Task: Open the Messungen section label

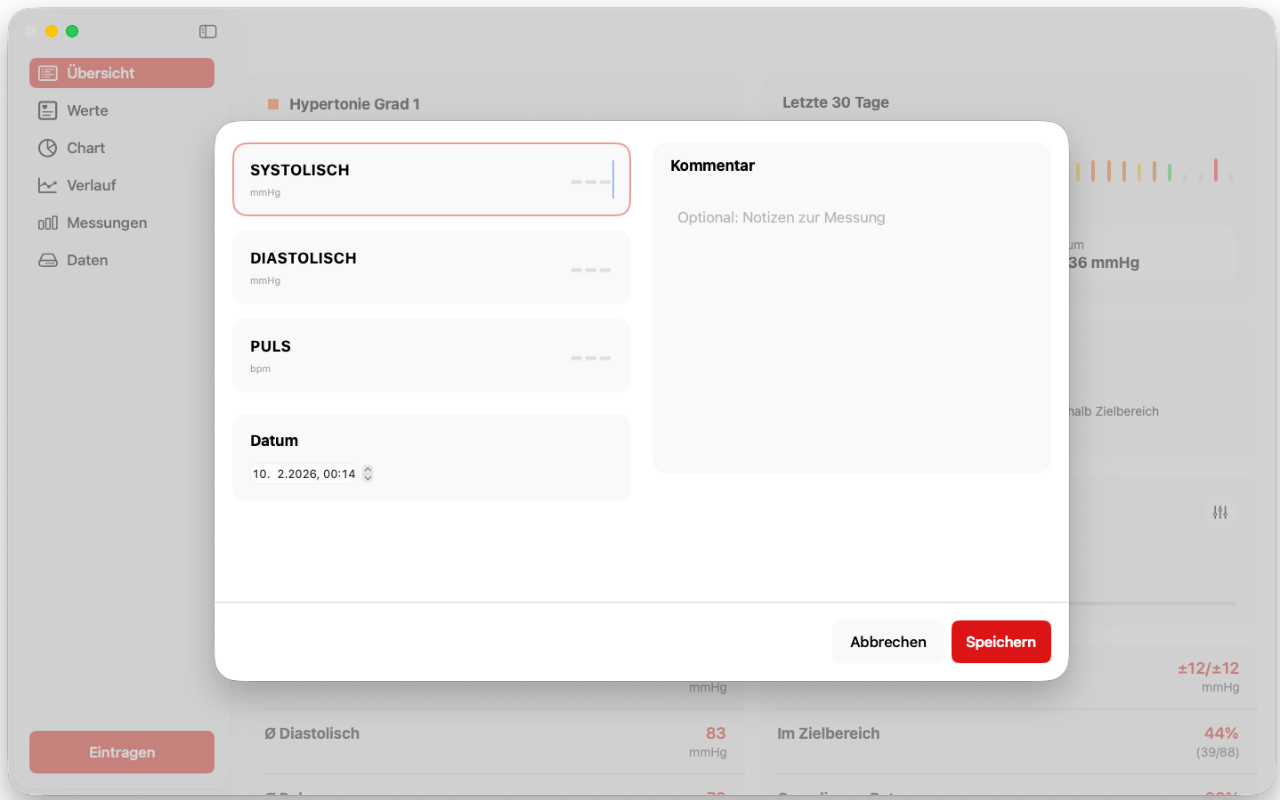Action: [106, 223]
